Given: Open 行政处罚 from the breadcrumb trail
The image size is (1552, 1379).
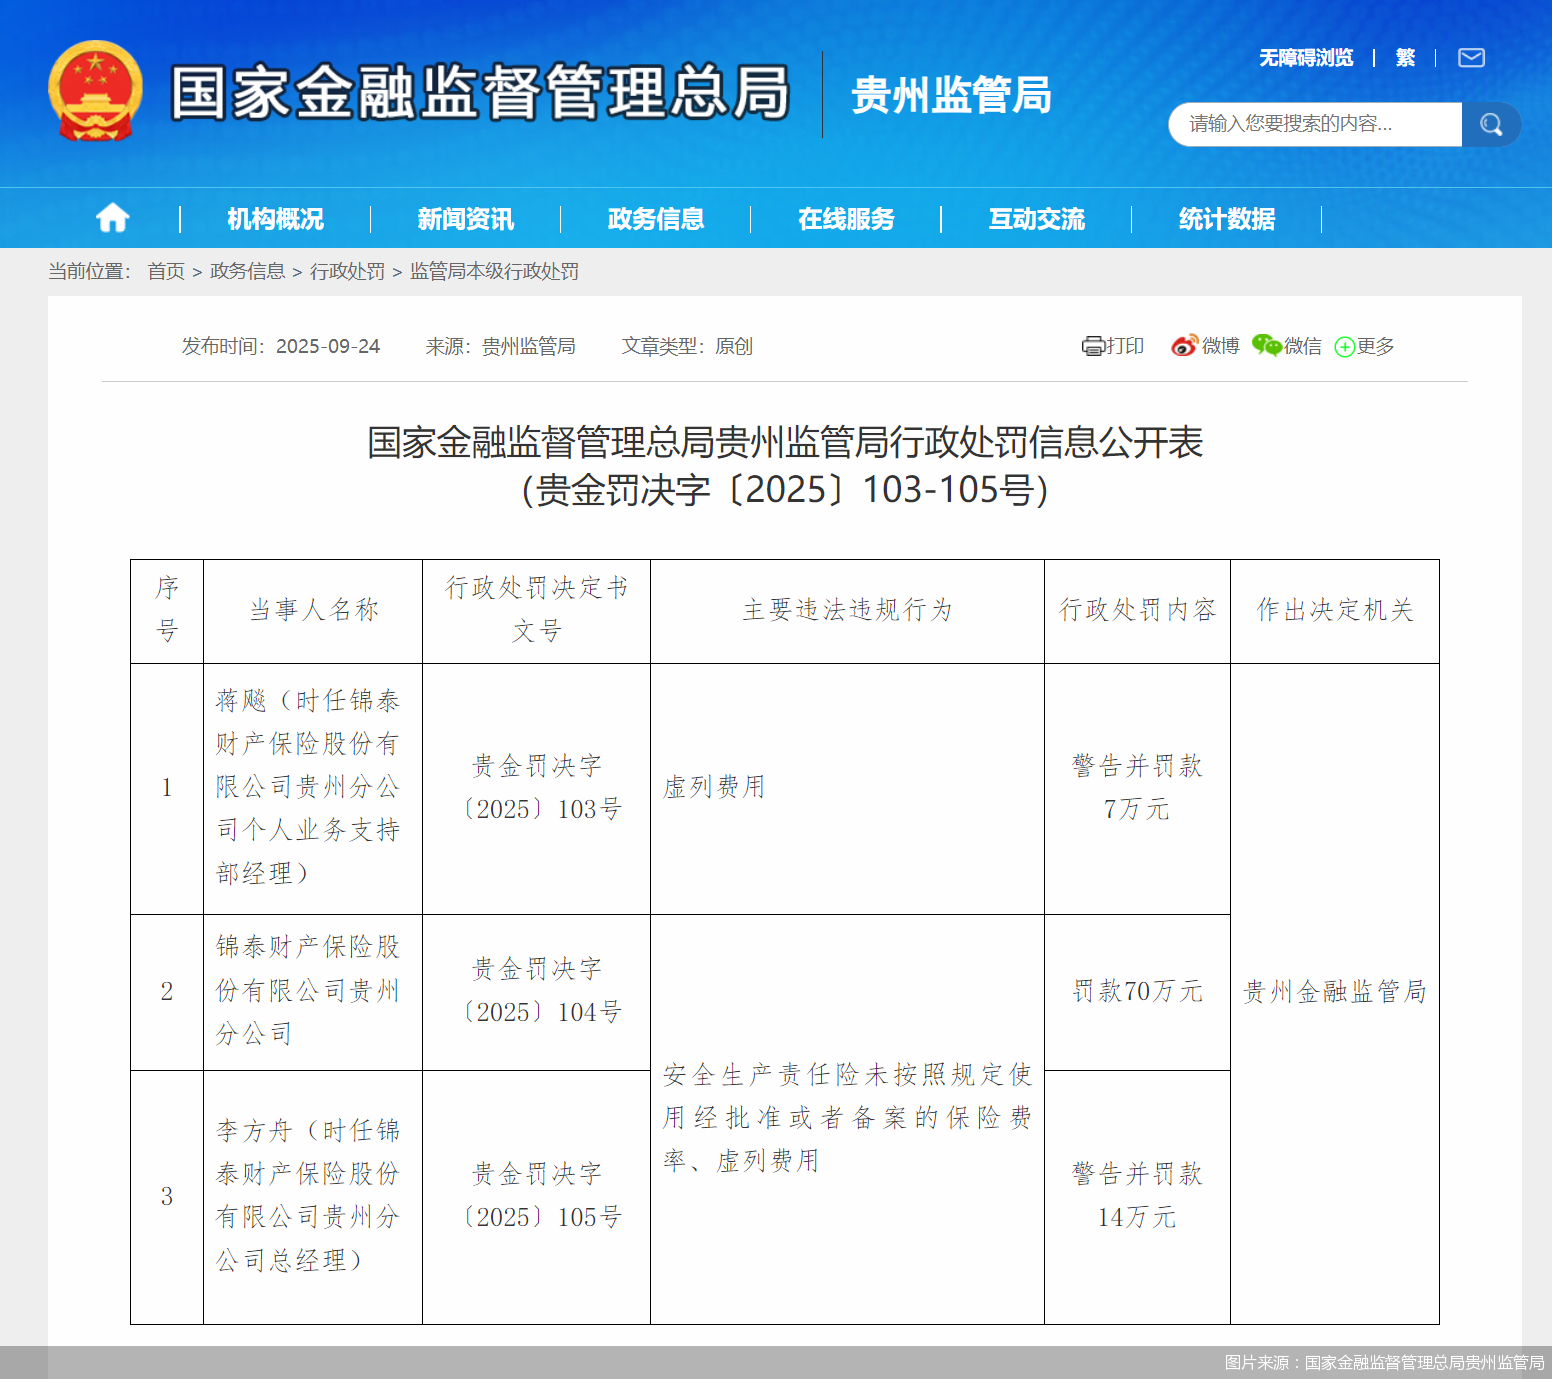Looking at the screenshot, I should coord(348,271).
